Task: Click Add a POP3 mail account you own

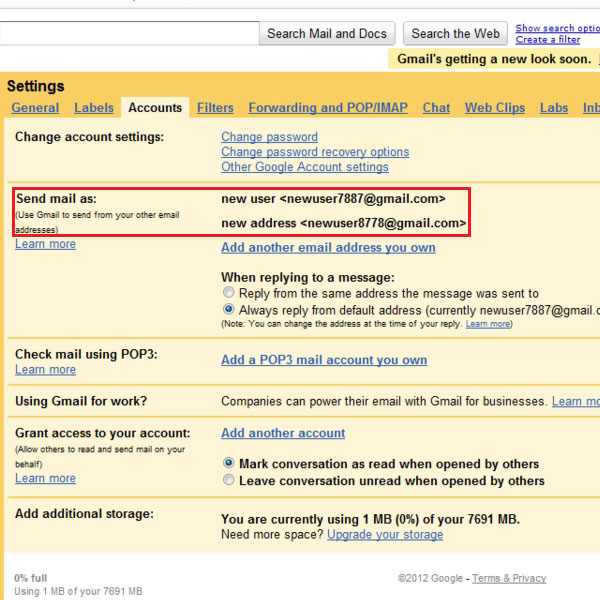Action: (324, 360)
